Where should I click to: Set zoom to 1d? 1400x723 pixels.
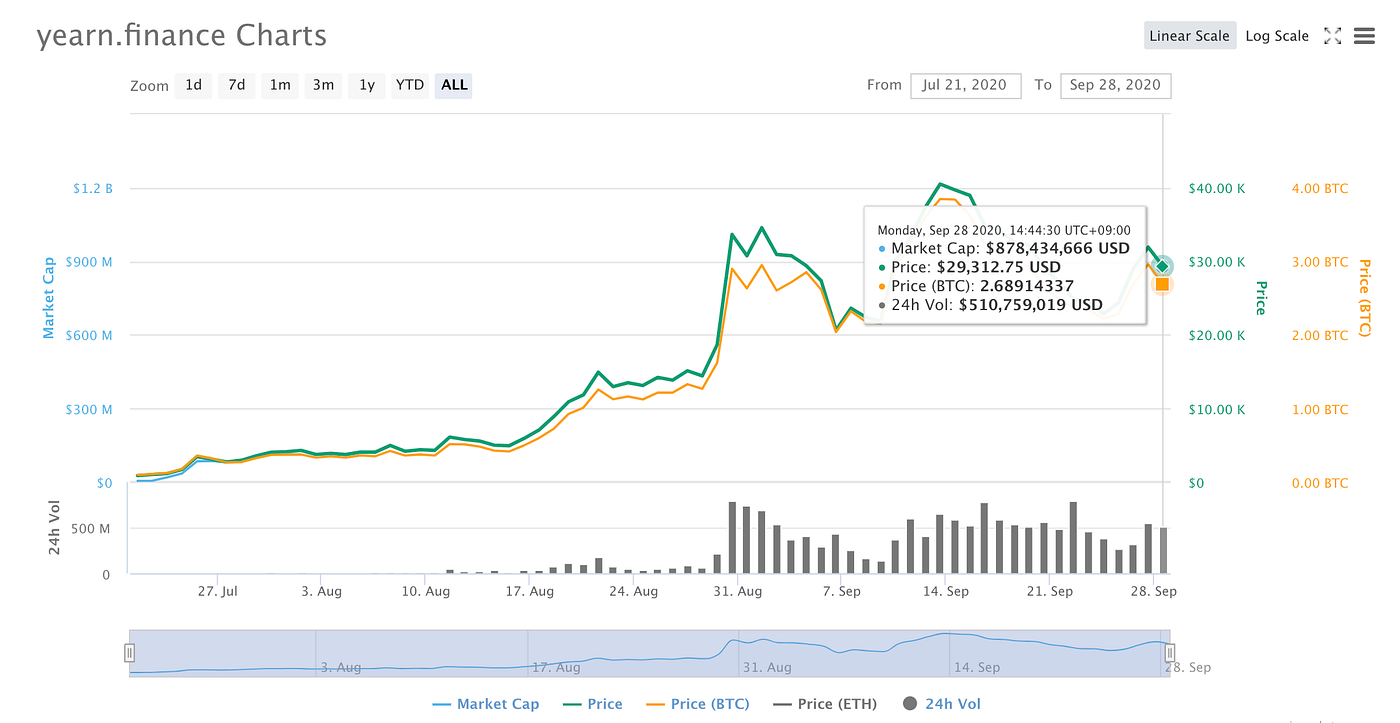[x=193, y=85]
